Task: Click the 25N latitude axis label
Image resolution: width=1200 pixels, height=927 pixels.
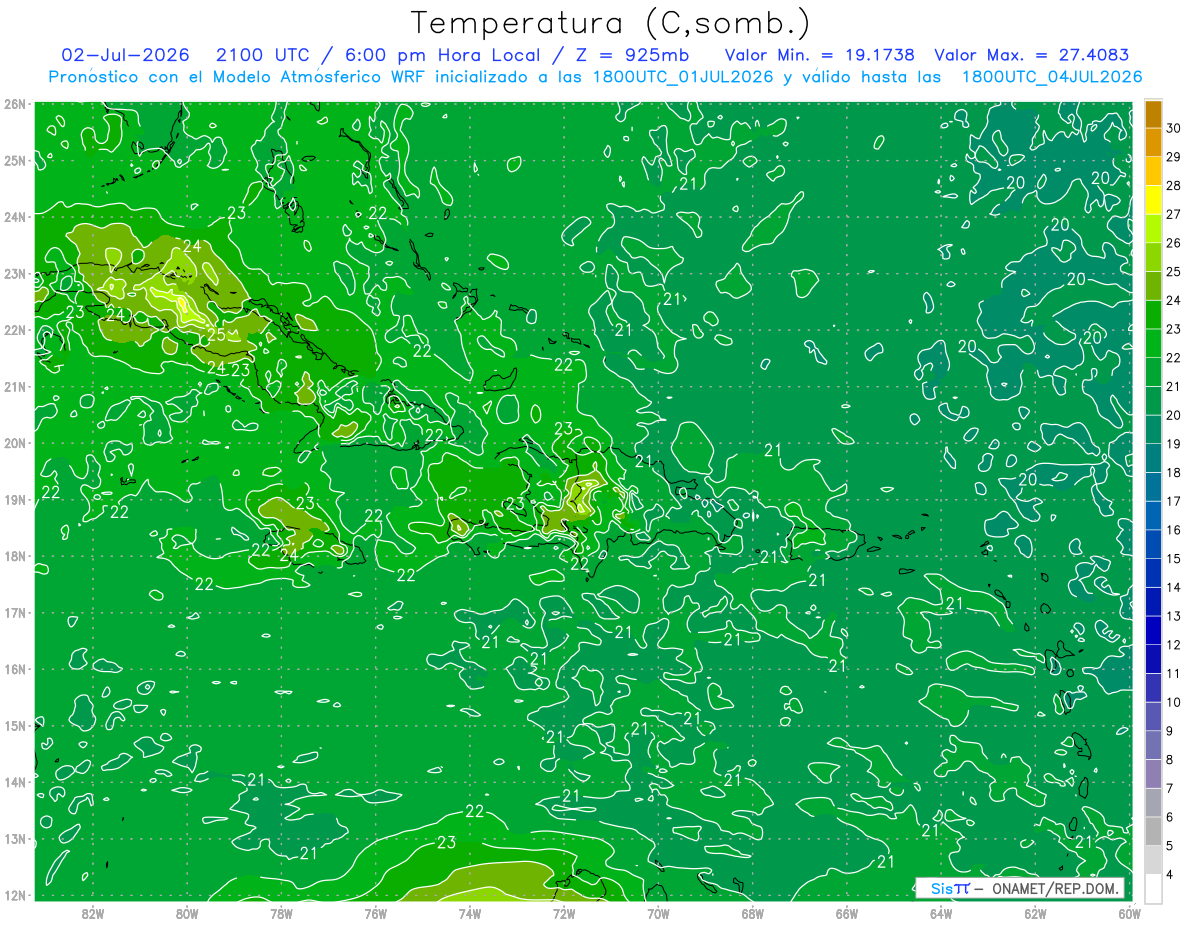Action: pyautogui.click(x=14, y=160)
